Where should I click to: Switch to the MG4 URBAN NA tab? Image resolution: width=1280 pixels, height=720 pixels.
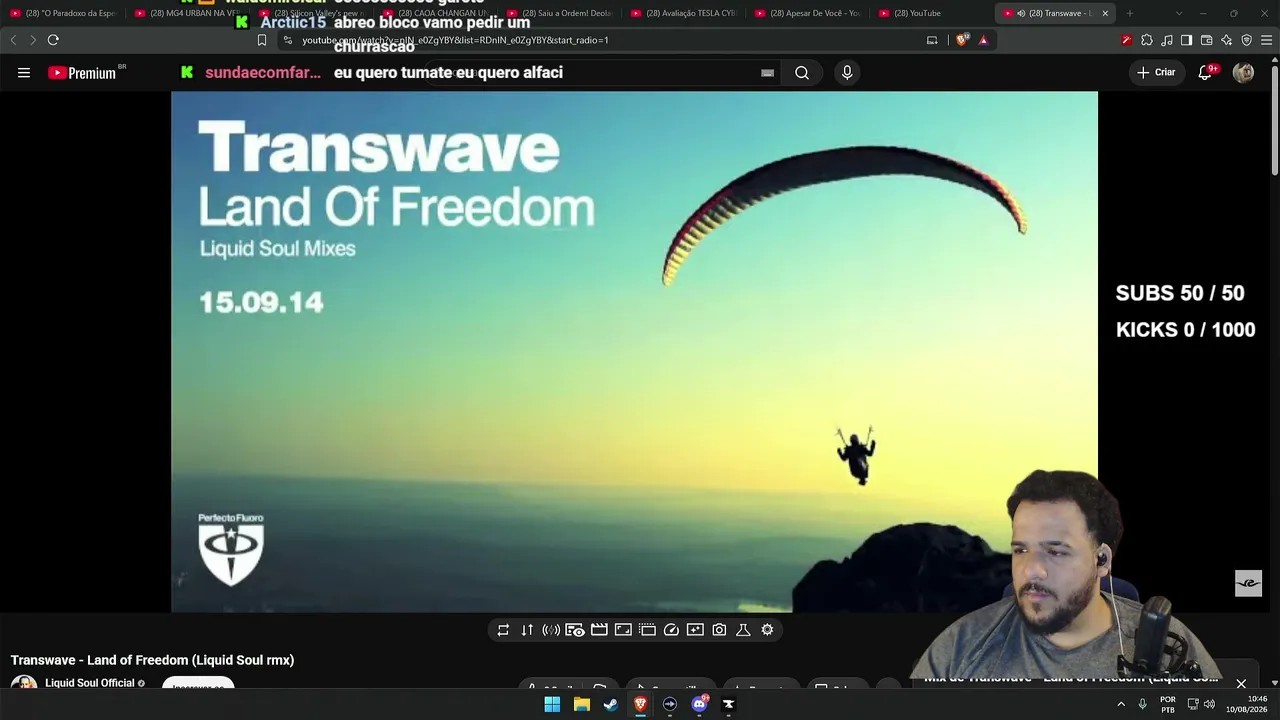click(x=188, y=13)
